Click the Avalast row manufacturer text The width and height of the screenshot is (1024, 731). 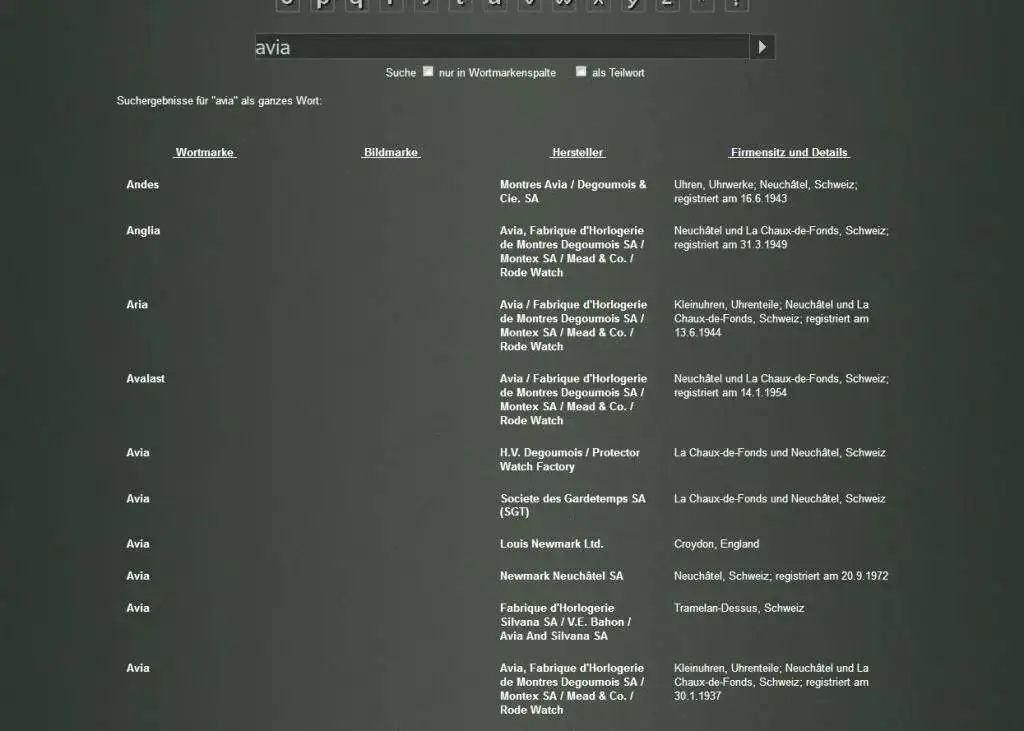[573, 399]
